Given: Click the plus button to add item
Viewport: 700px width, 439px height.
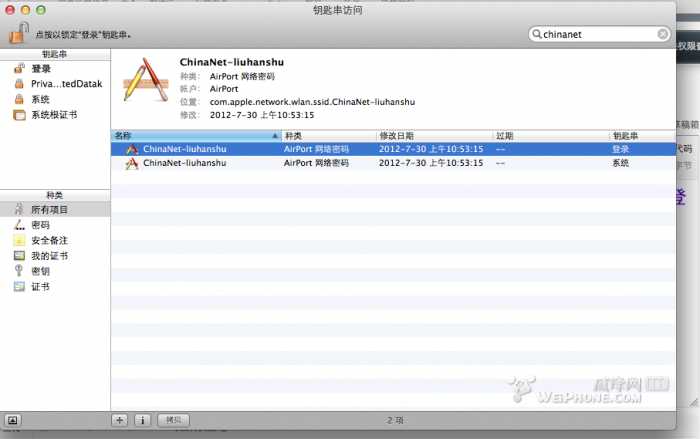Looking at the screenshot, I should (x=120, y=420).
